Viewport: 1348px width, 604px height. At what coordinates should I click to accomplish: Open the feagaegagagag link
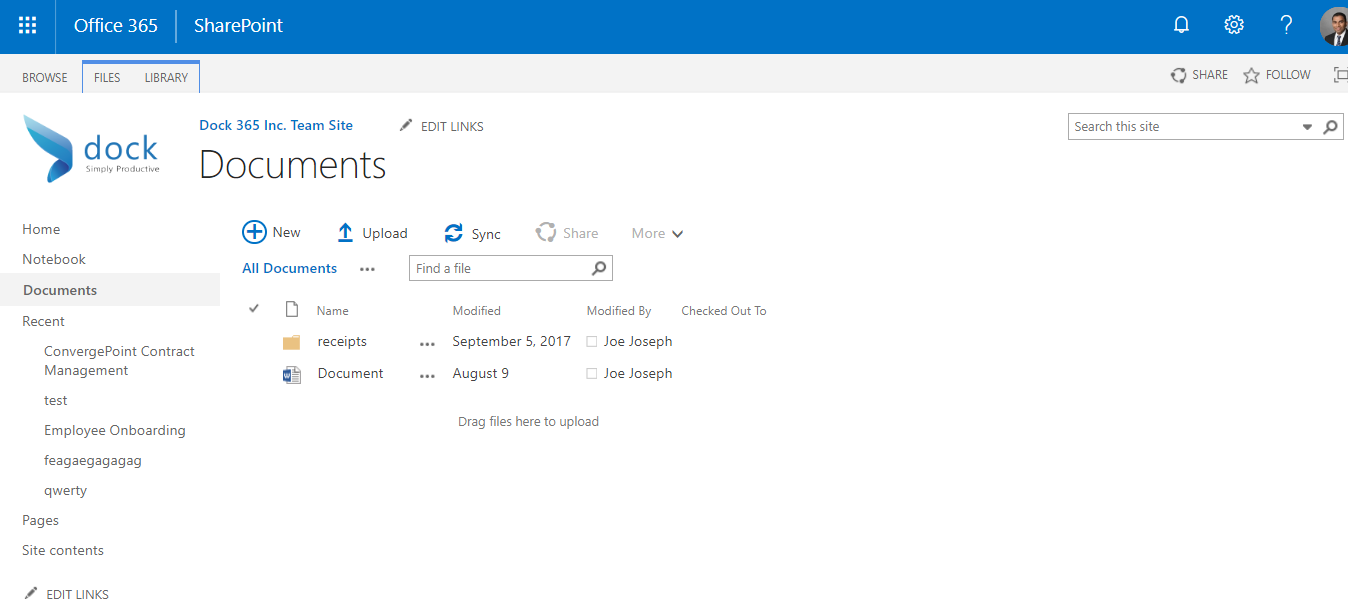[93, 461]
